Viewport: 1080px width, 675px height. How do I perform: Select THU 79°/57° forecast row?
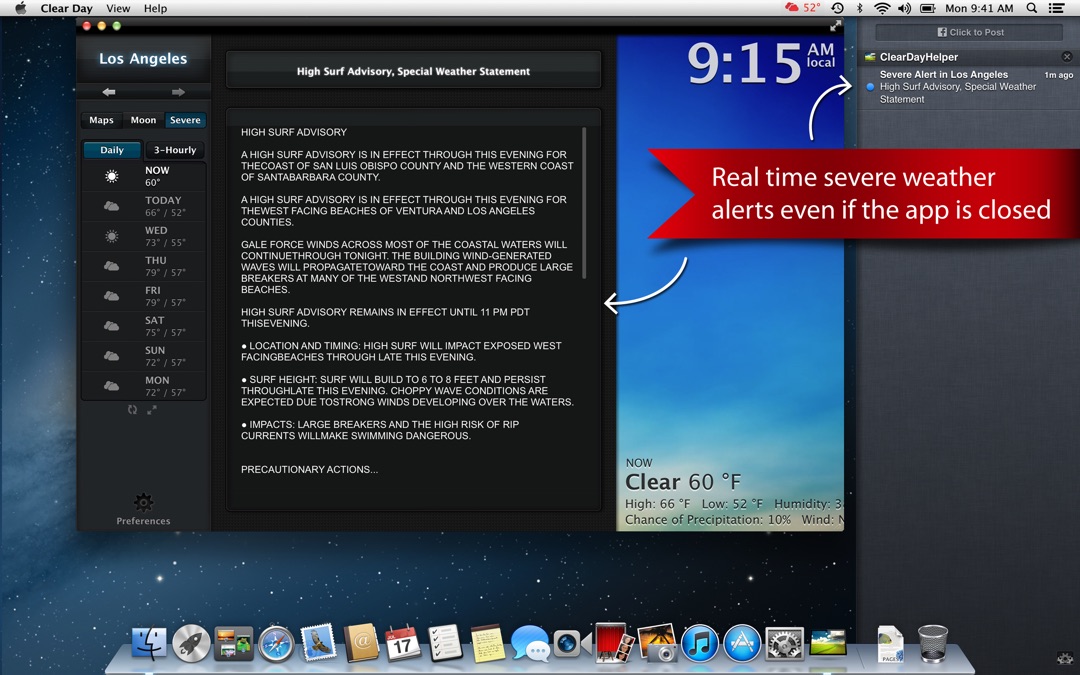pos(143,266)
